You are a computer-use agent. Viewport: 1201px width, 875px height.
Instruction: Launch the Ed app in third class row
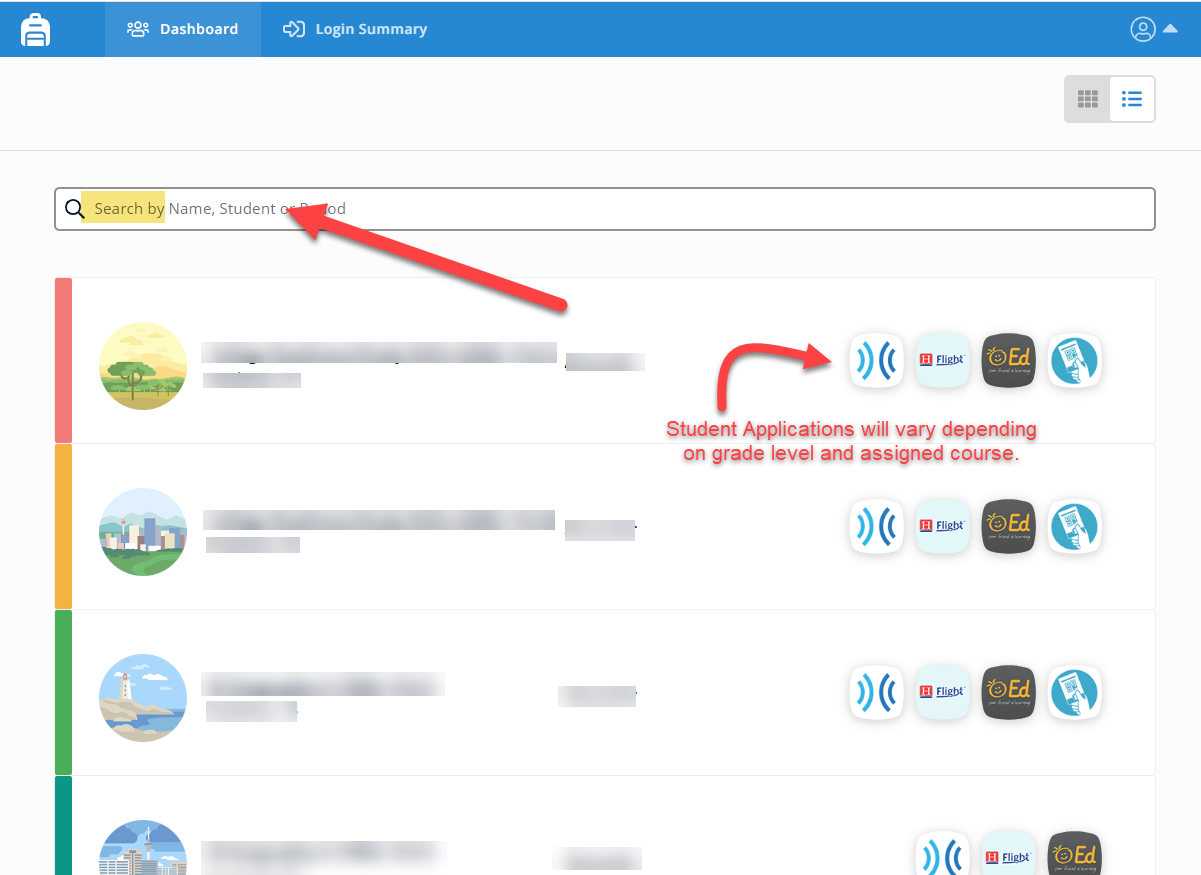(1008, 692)
